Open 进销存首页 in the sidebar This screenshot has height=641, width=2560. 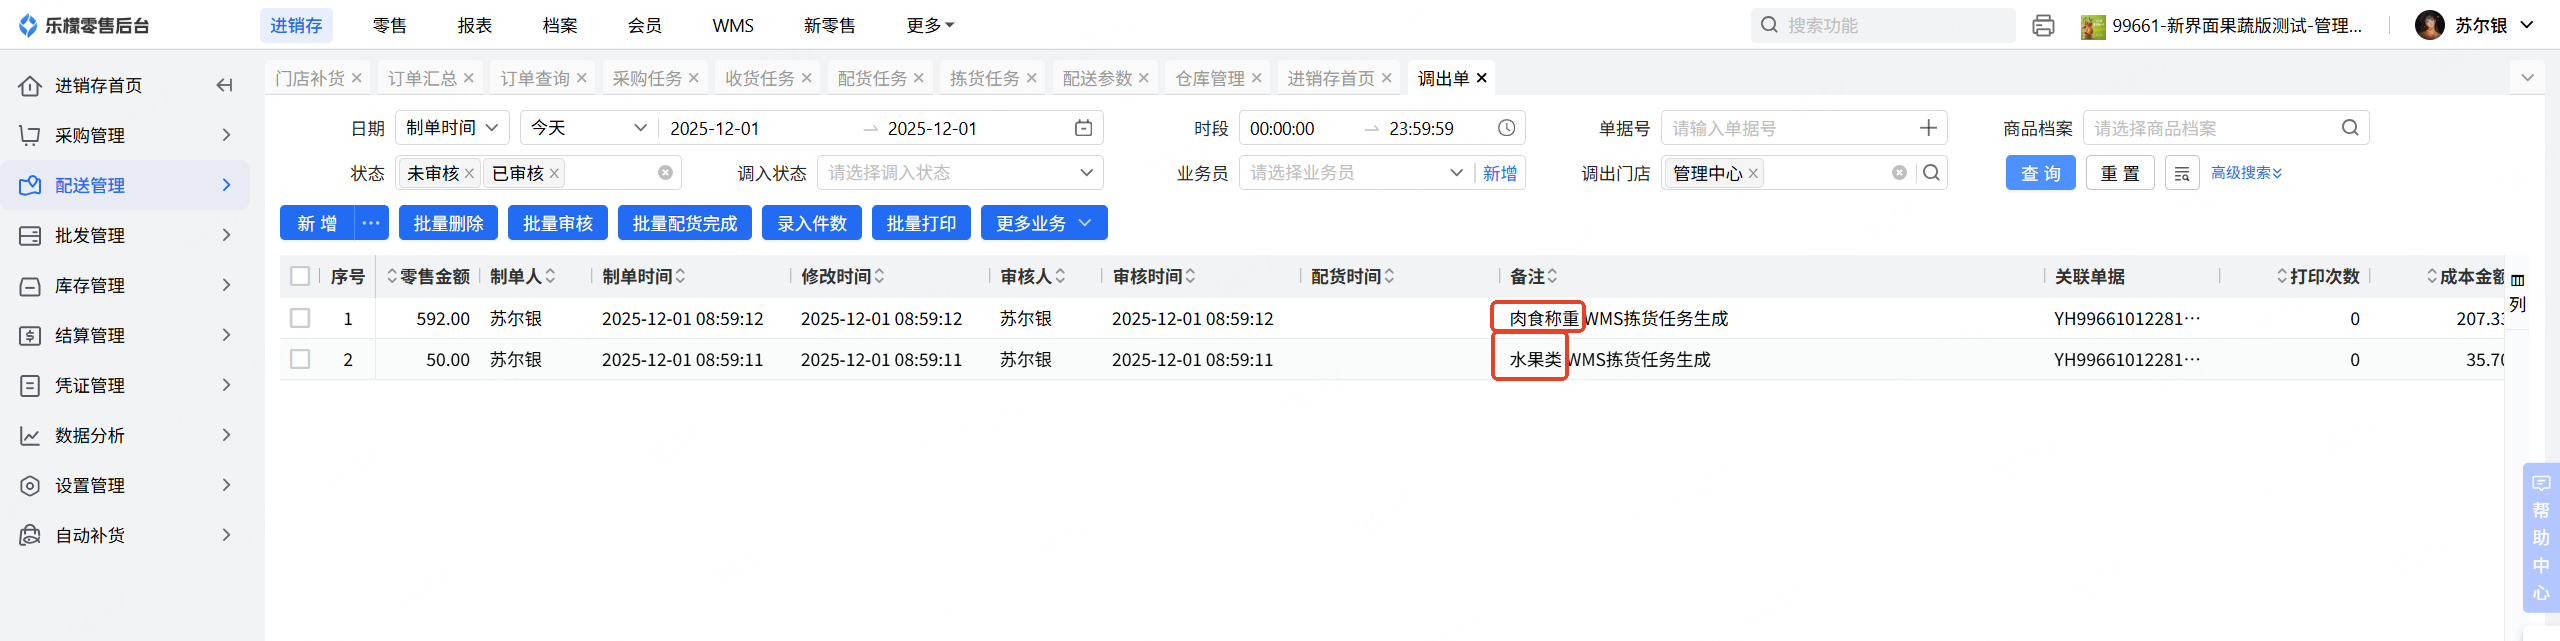[98, 85]
